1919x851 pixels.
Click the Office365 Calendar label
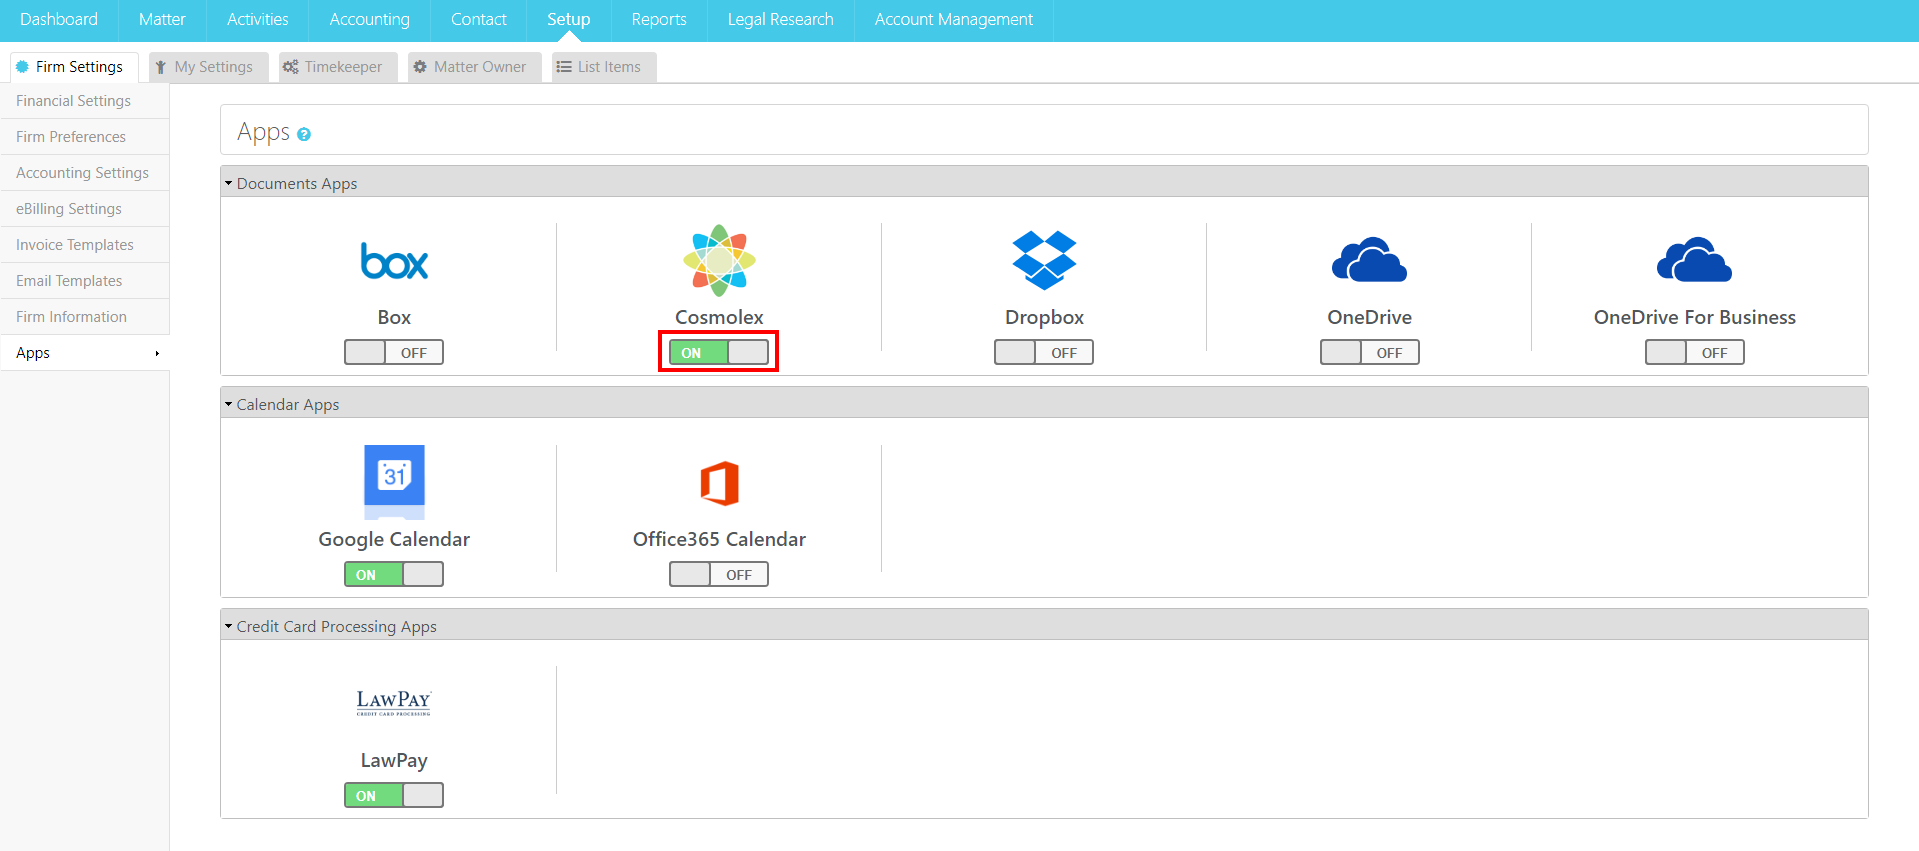tap(719, 539)
